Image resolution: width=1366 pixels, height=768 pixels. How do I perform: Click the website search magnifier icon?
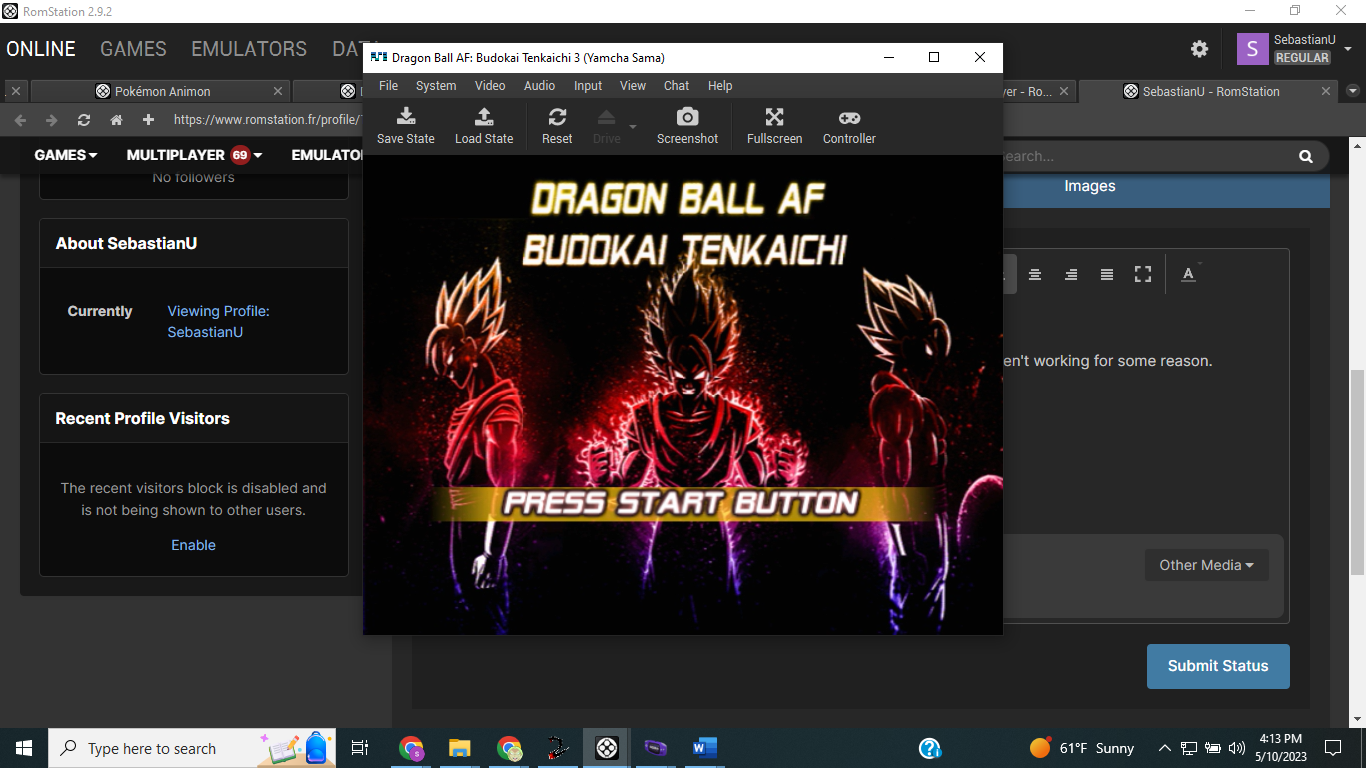(x=1305, y=156)
